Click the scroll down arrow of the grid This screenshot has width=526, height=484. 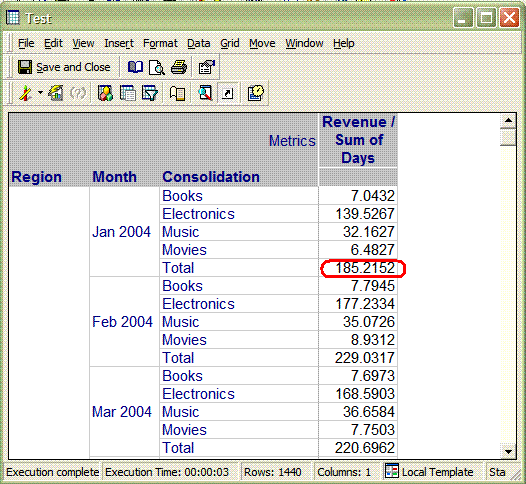point(508,451)
